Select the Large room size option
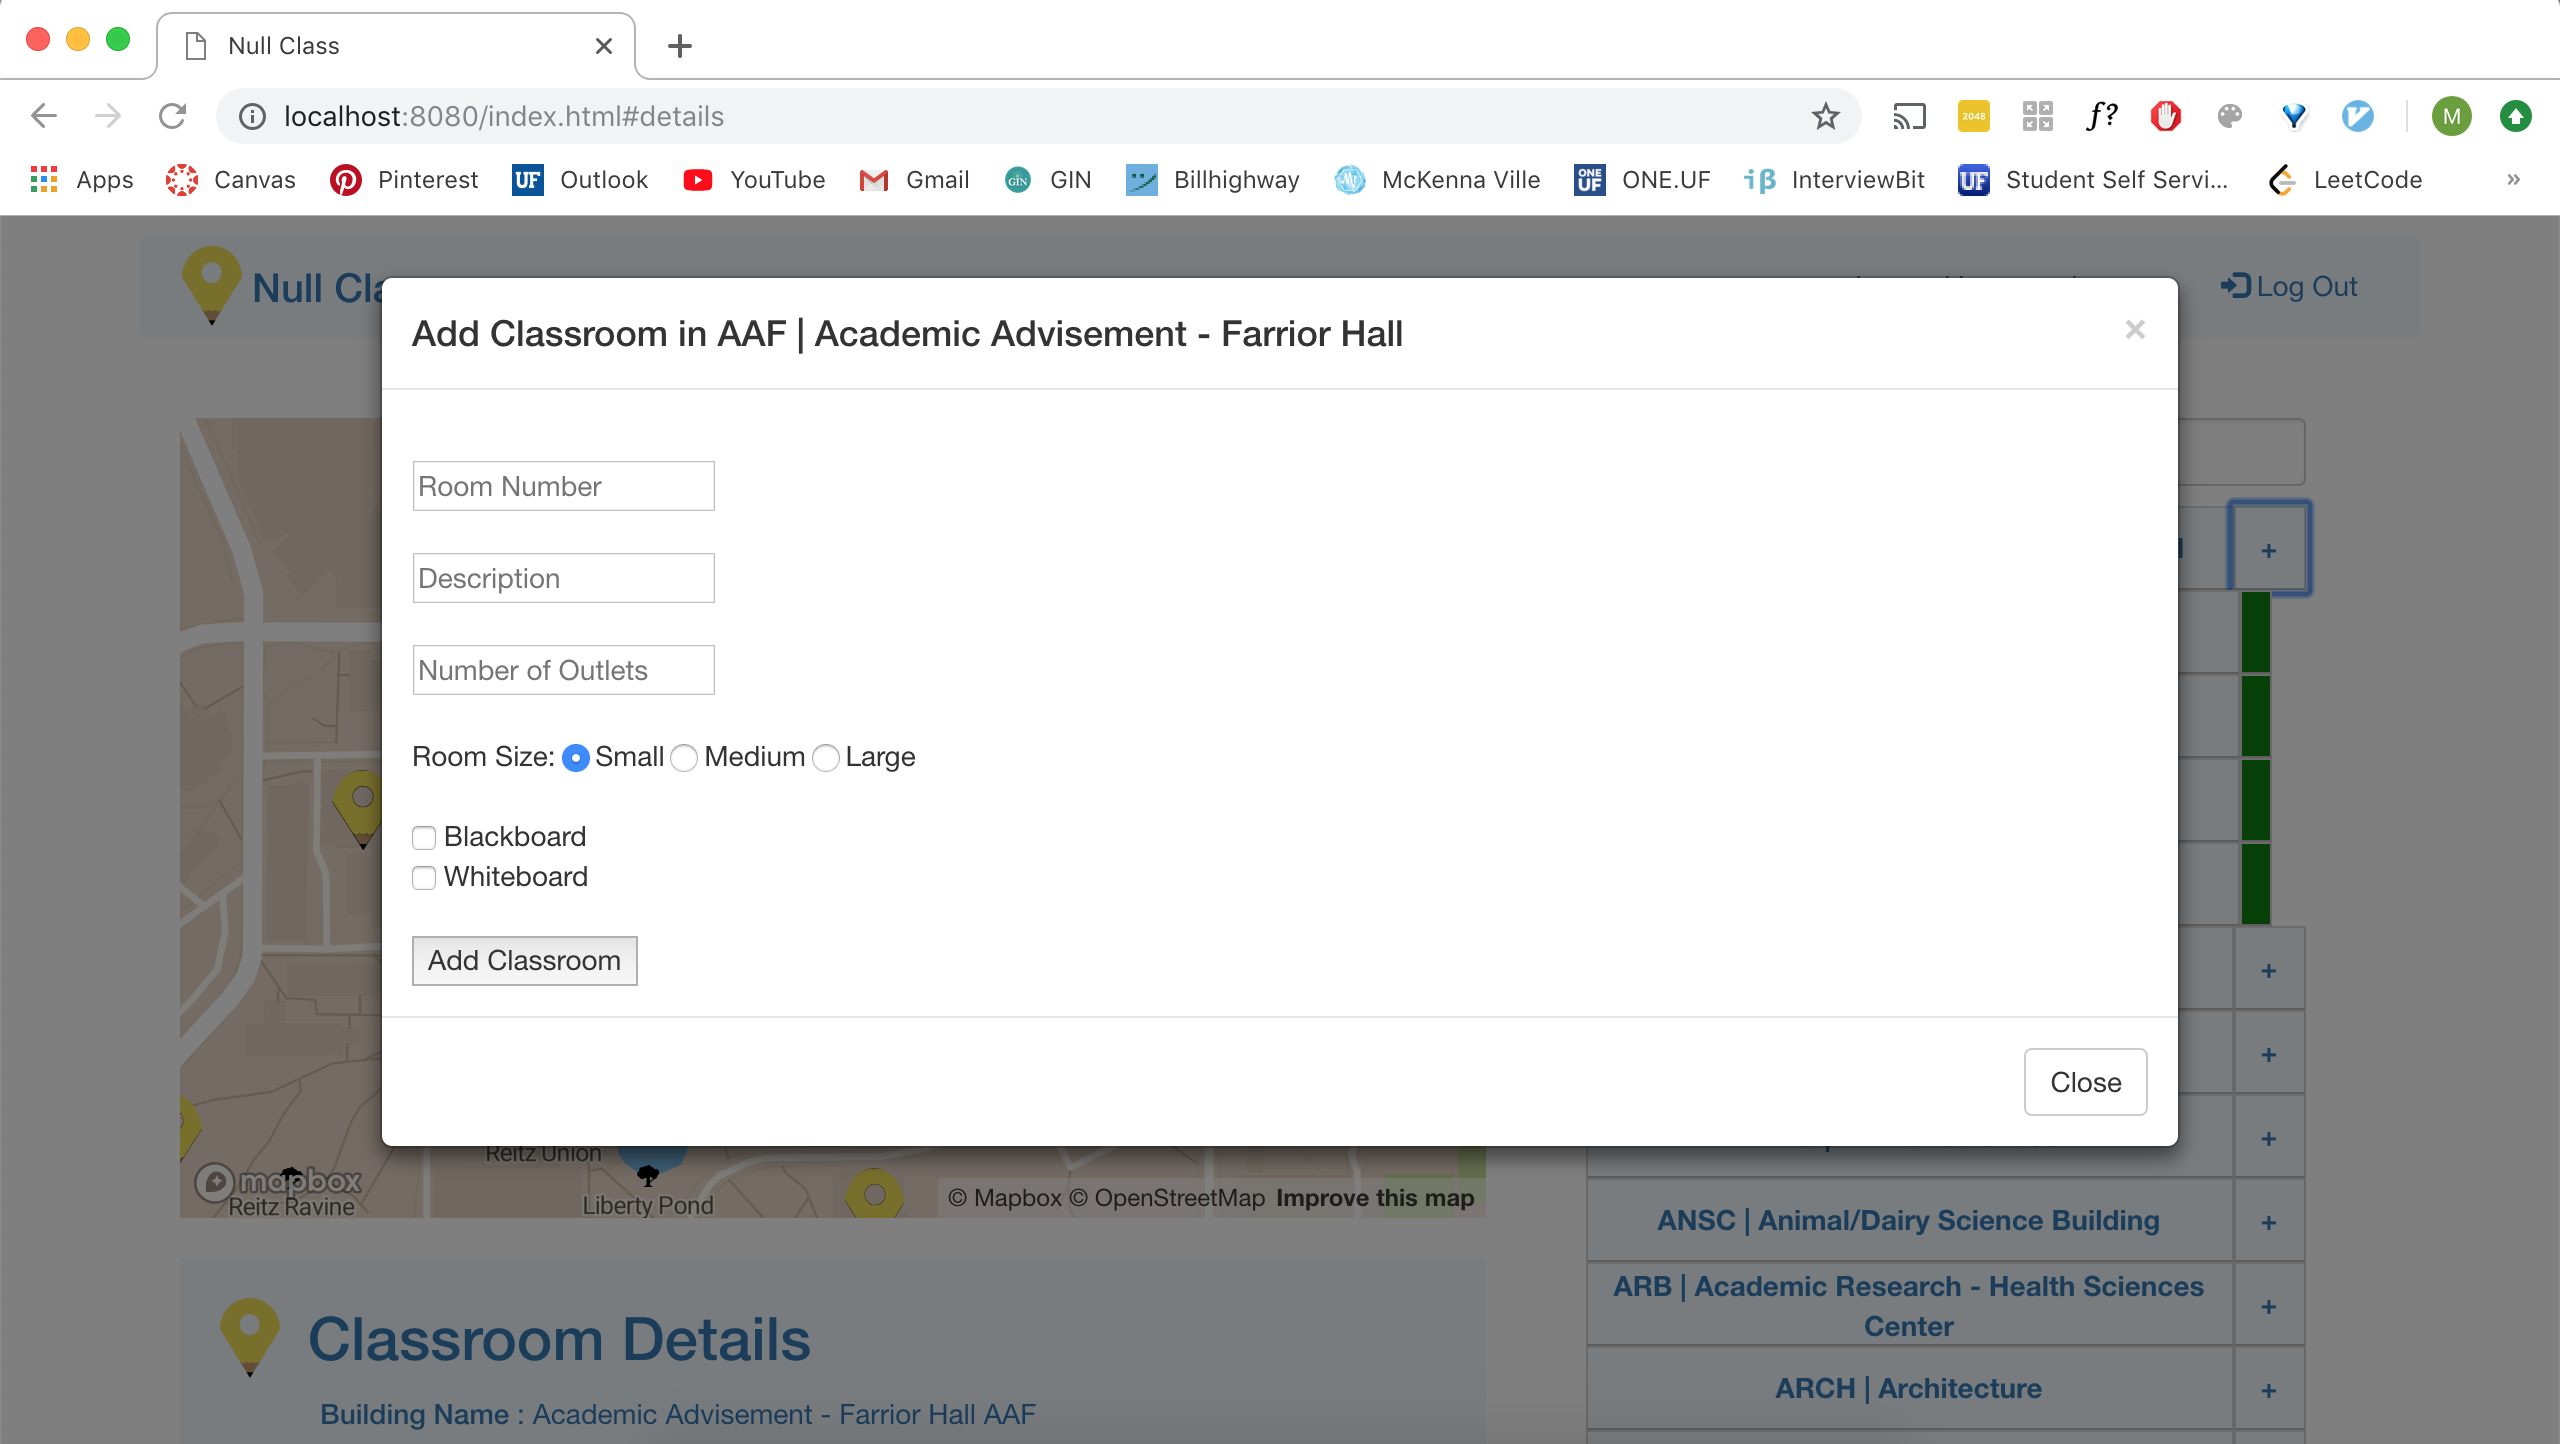This screenshot has height=1444, width=2560. tap(826, 758)
